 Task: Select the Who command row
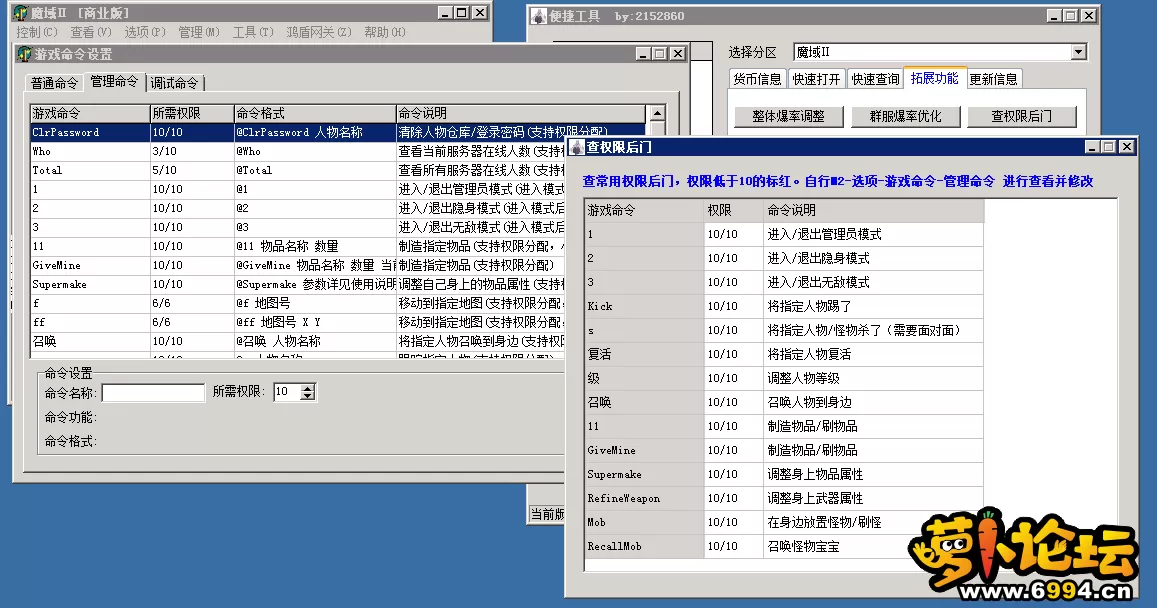[x=297, y=151]
